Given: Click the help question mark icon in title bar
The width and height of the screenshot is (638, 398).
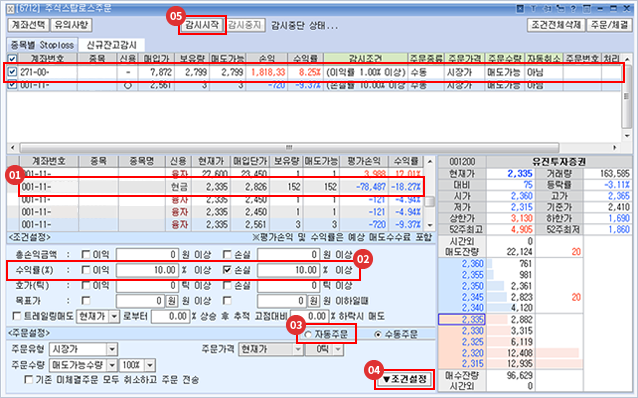Looking at the screenshot, I should pyautogui.click(x=573, y=9).
